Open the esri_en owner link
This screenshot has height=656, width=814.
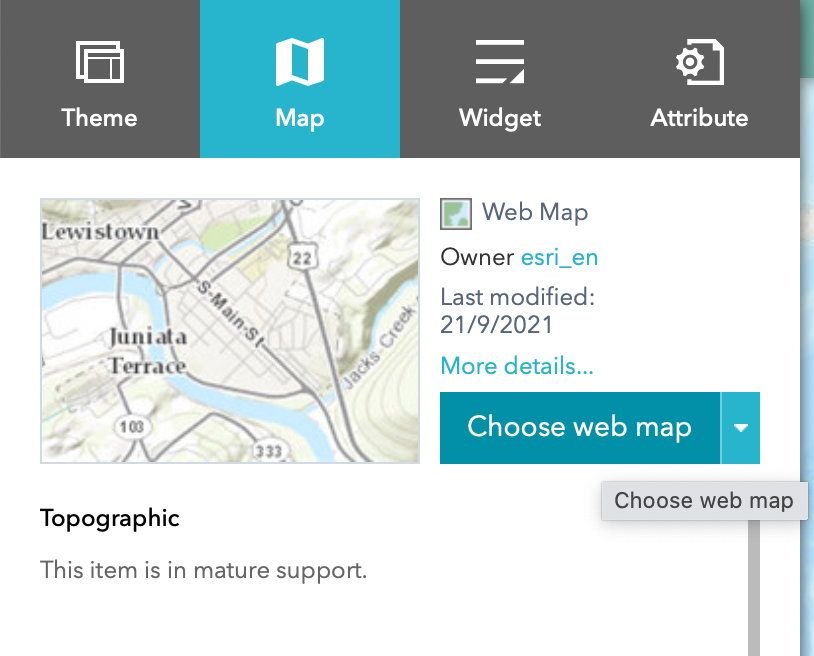pyautogui.click(x=559, y=257)
